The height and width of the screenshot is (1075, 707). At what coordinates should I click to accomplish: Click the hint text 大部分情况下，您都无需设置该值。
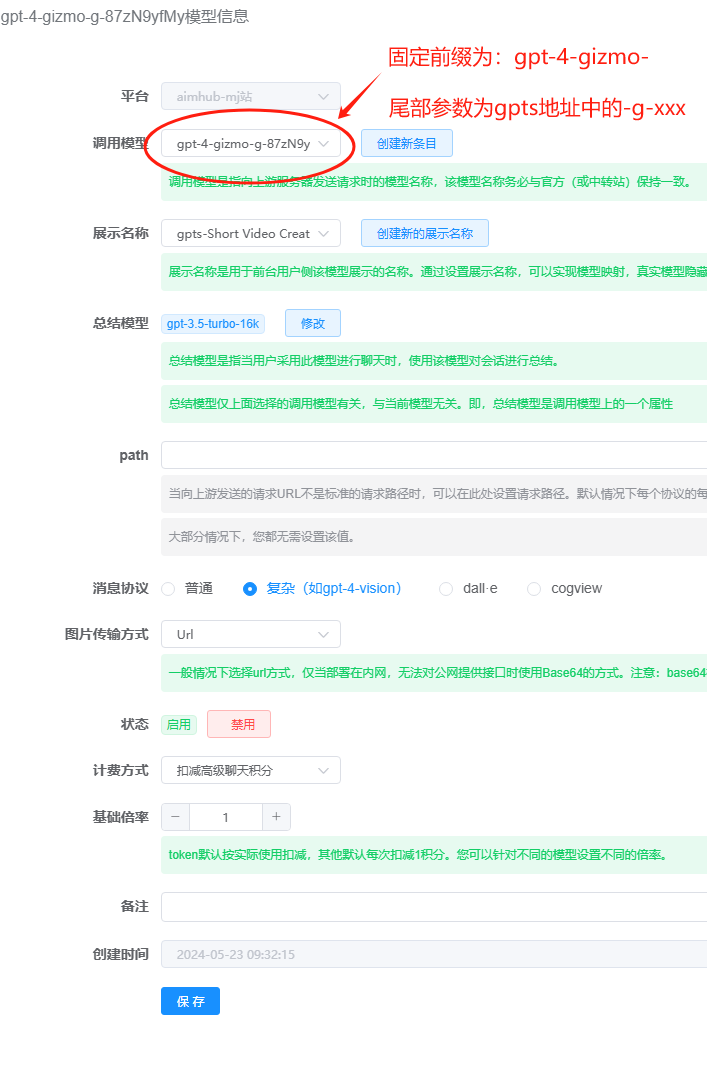pos(262,537)
